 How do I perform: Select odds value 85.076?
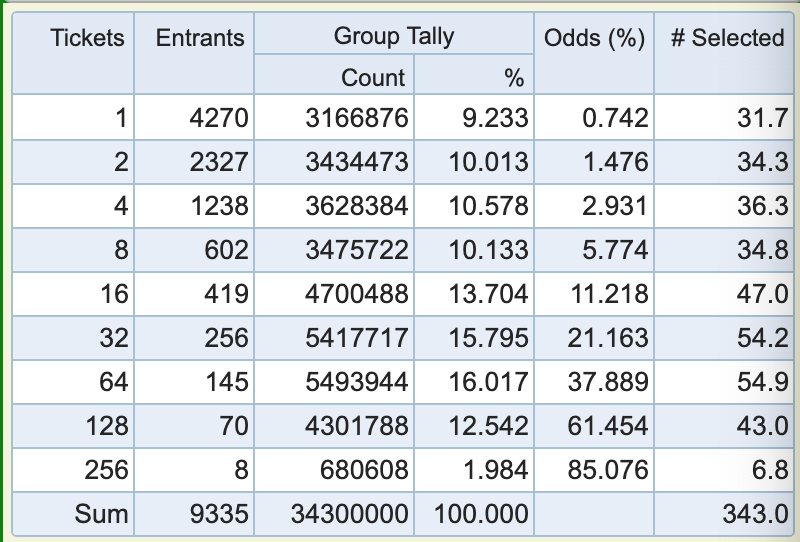608,470
